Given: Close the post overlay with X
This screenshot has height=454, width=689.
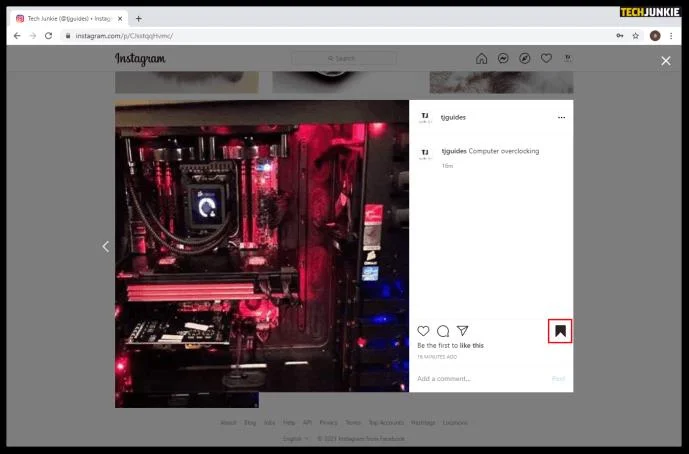Looking at the screenshot, I should (x=666, y=61).
